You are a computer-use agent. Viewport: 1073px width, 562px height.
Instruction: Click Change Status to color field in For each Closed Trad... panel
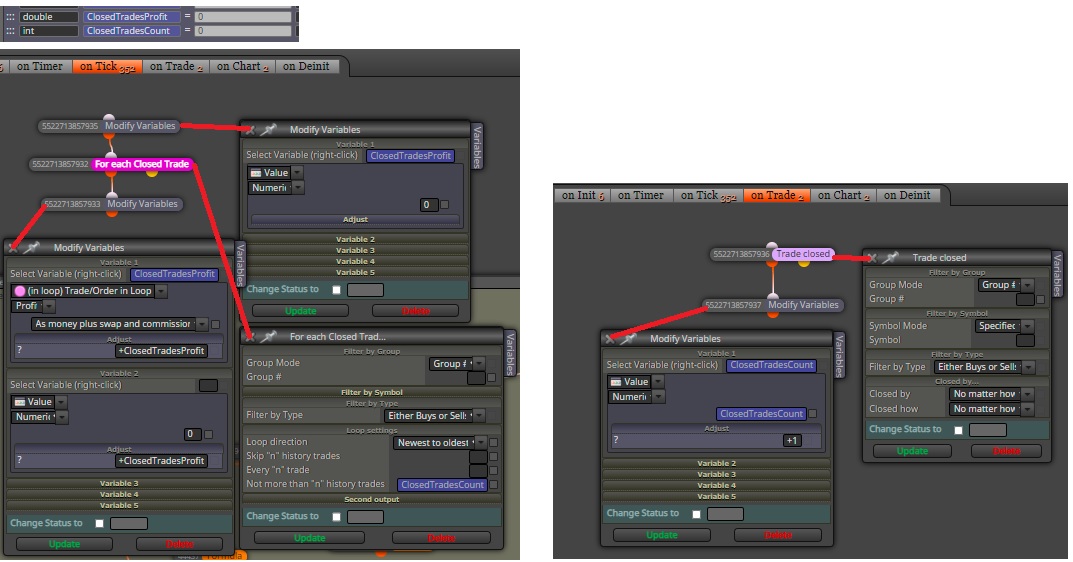pyautogui.click(x=365, y=517)
